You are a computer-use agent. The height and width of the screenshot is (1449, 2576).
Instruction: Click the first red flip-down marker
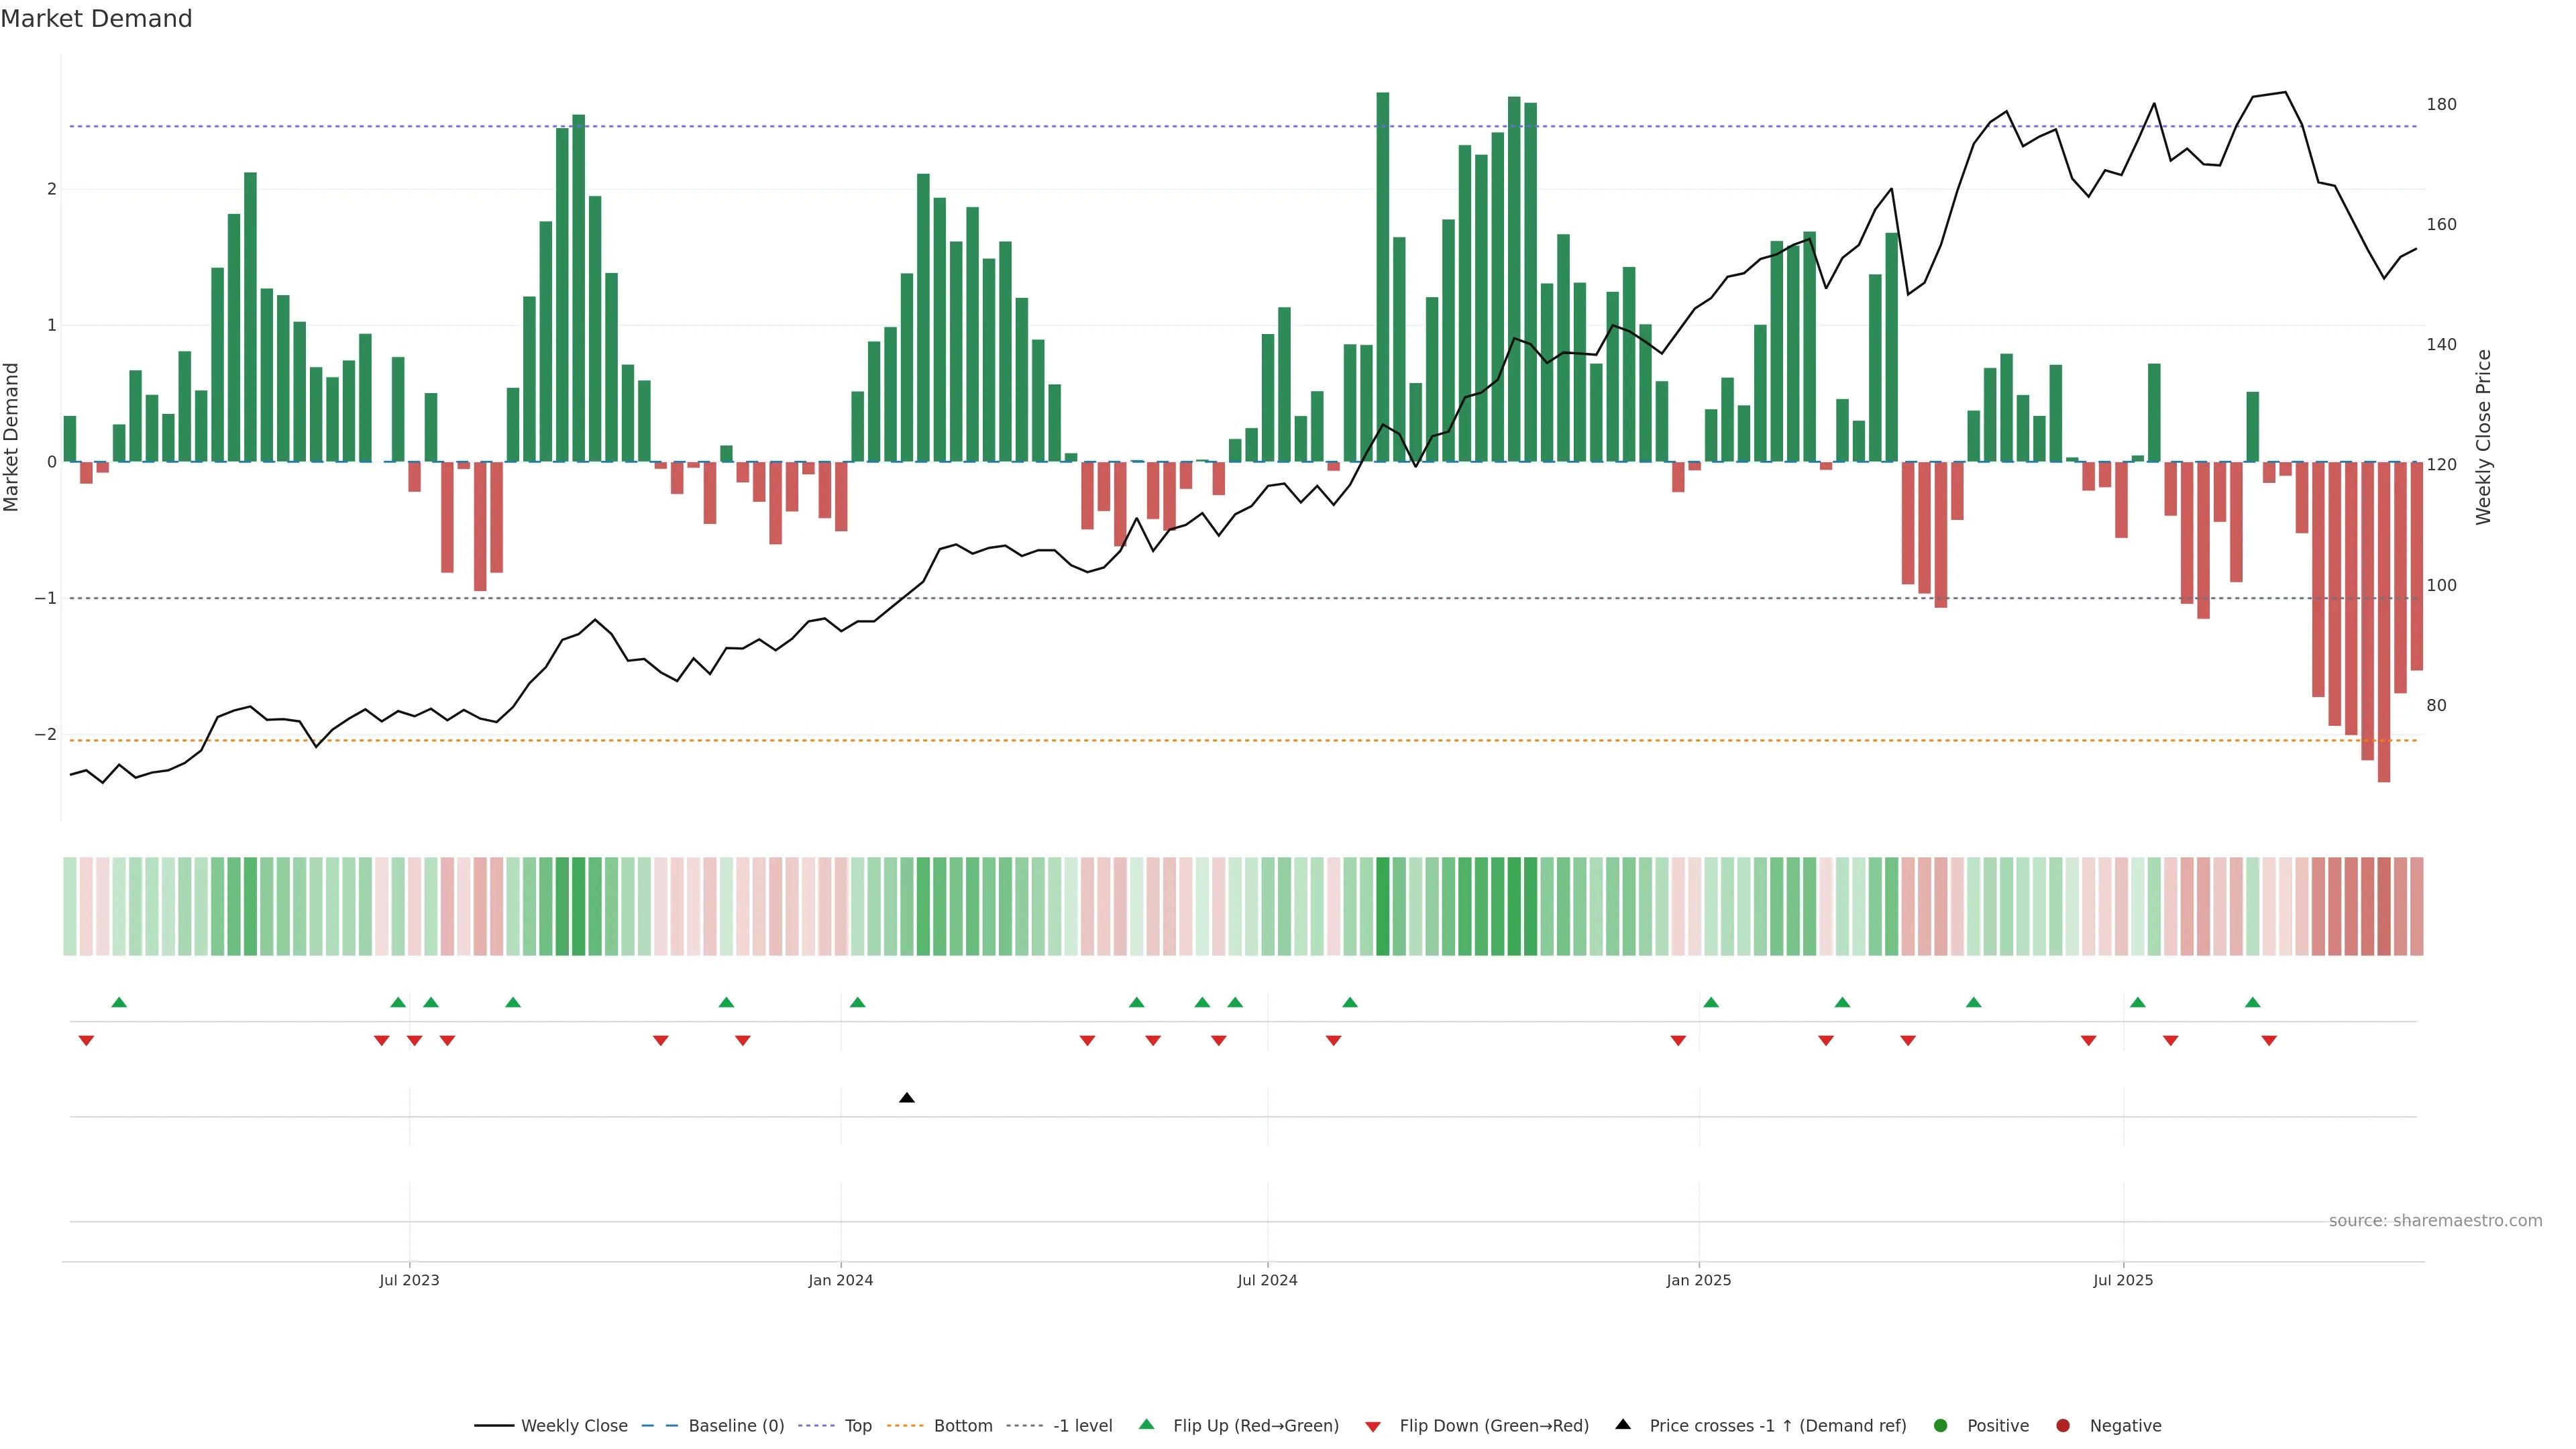(x=86, y=1041)
